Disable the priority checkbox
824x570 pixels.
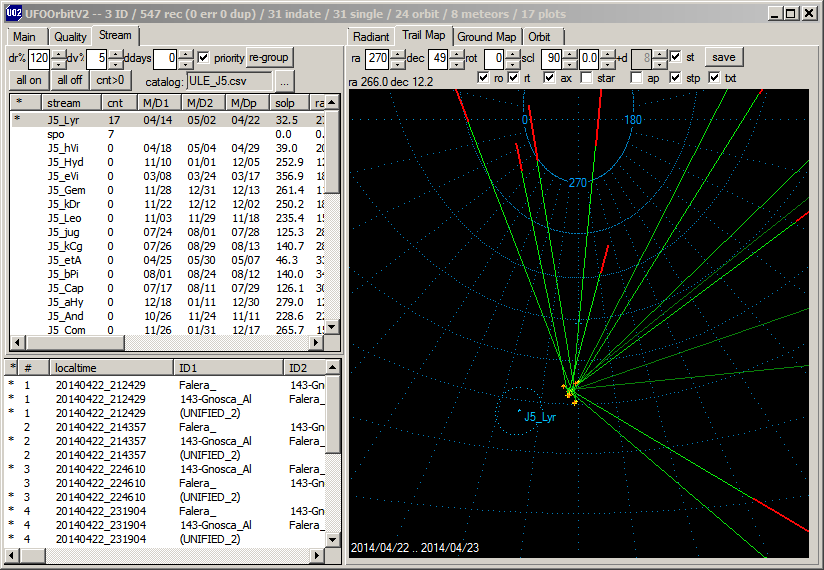coord(204,58)
